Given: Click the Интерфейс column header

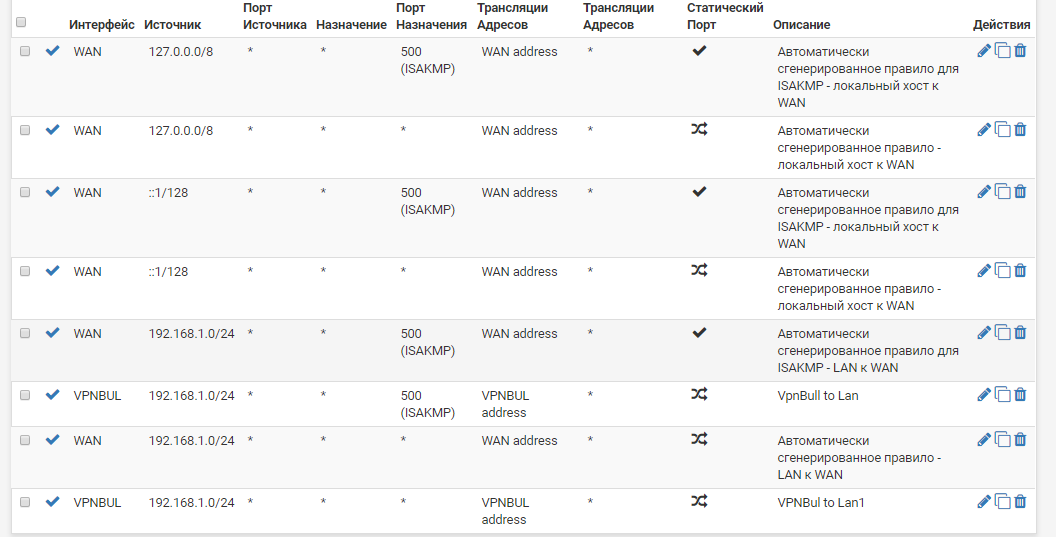Looking at the screenshot, I should click(102, 25).
